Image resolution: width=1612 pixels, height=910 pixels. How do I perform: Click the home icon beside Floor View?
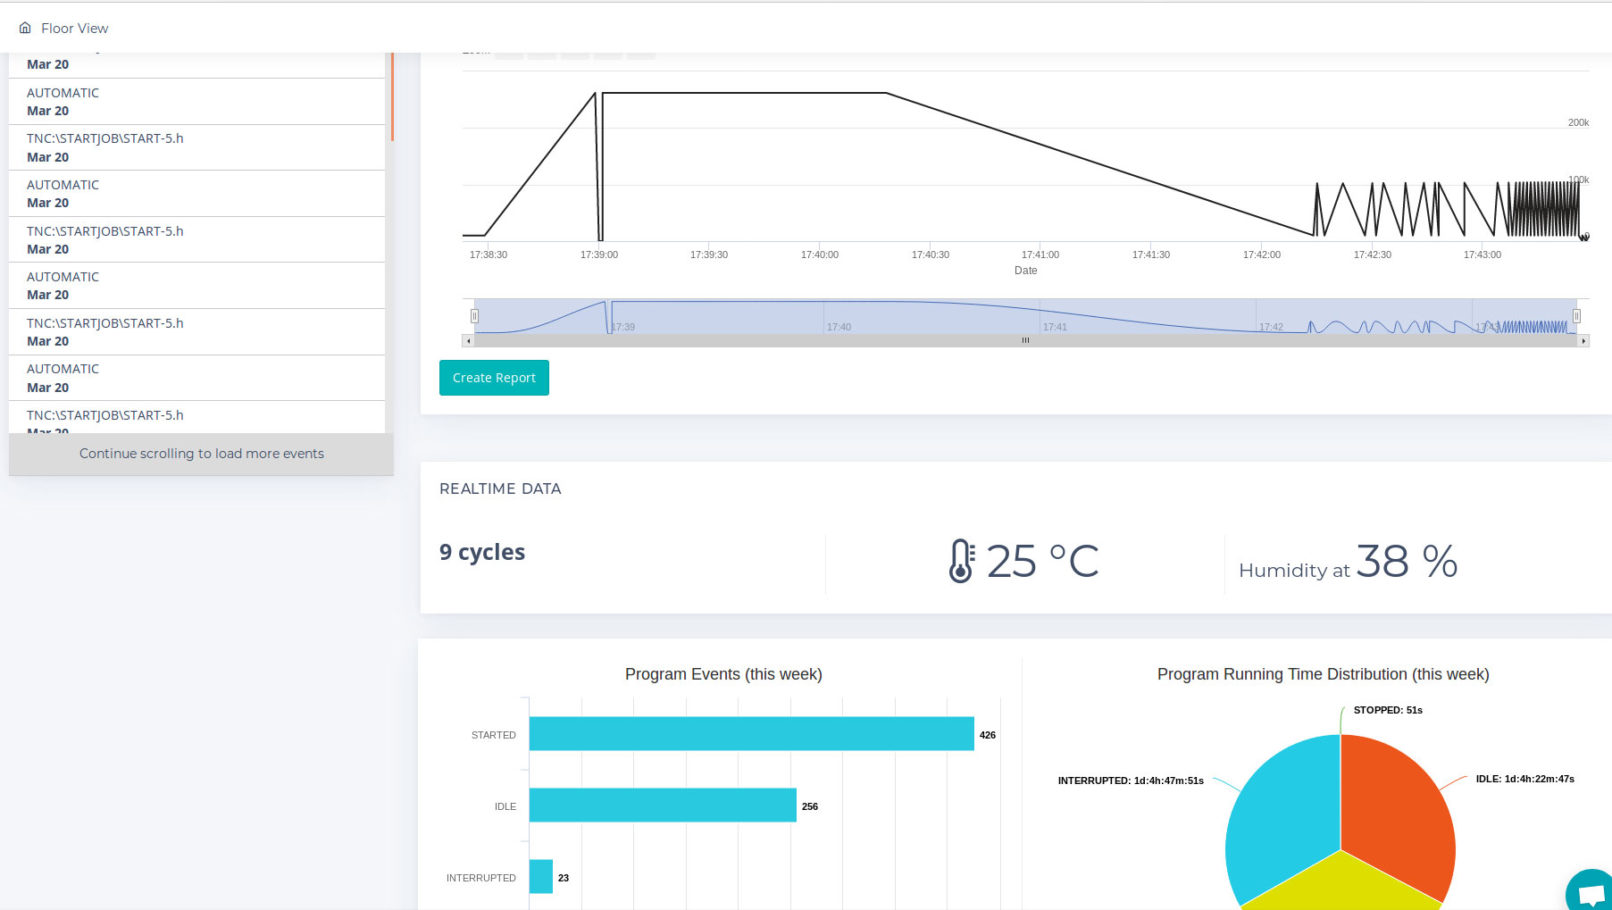(x=25, y=28)
